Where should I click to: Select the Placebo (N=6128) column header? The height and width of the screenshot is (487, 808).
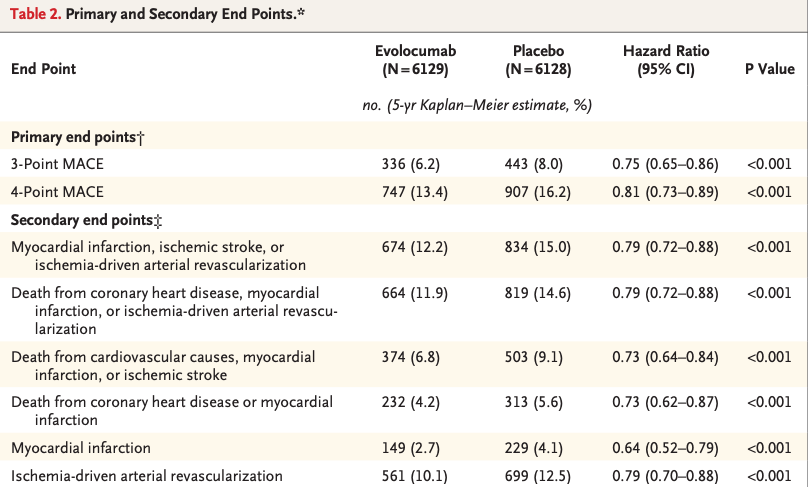[x=538, y=59]
